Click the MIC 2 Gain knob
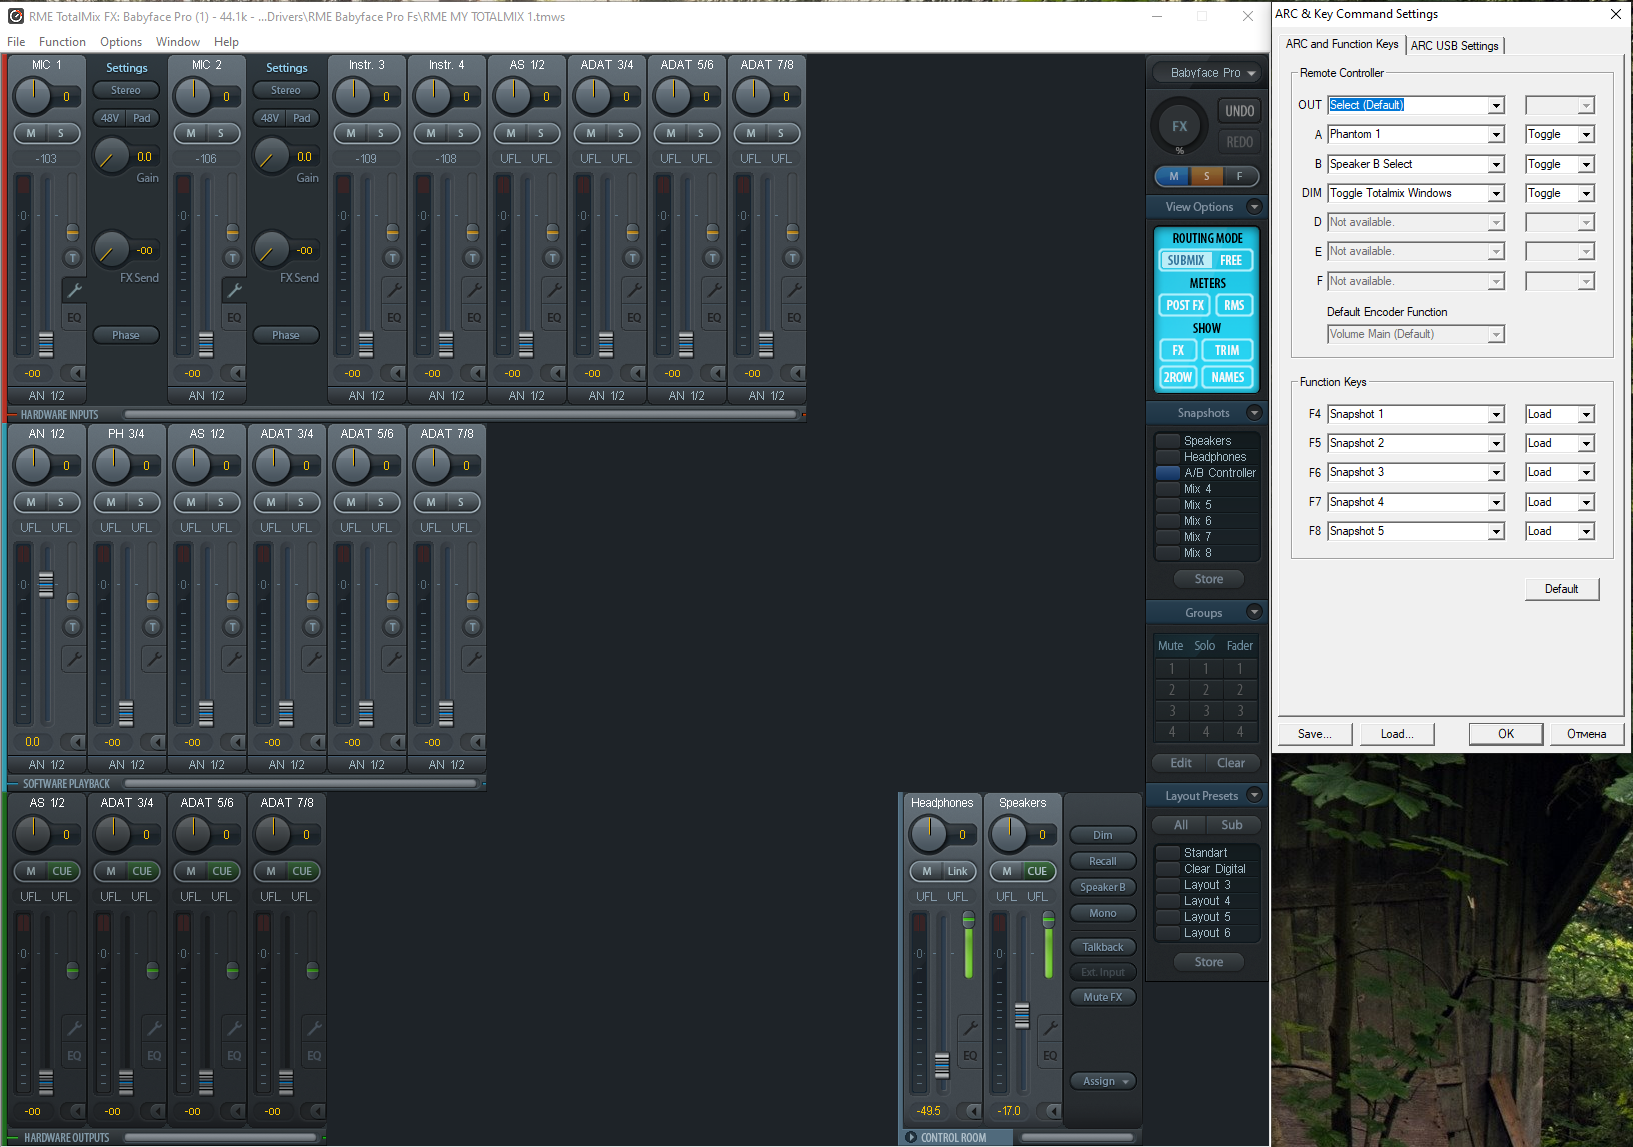The width and height of the screenshot is (1633, 1147). 271,157
